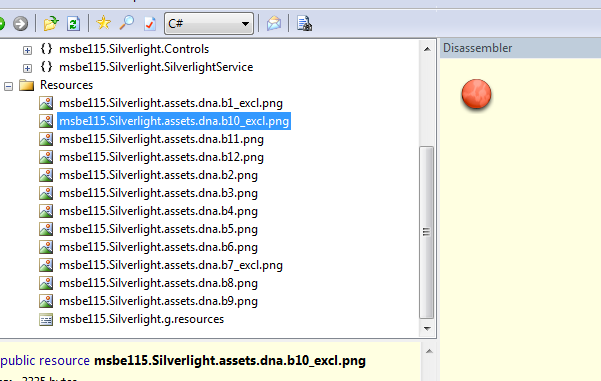Image resolution: width=601 pixels, height=381 pixels.
Task: Click the red ball image preview
Action: point(476,94)
